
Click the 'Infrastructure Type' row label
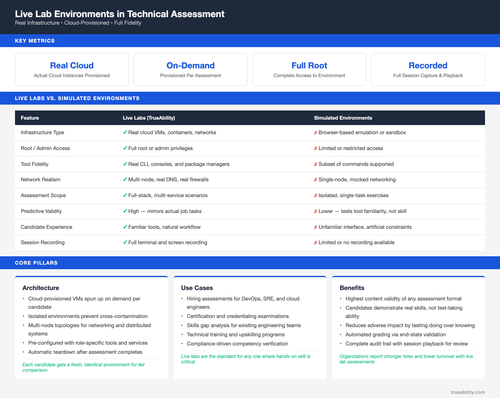tap(42, 133)
